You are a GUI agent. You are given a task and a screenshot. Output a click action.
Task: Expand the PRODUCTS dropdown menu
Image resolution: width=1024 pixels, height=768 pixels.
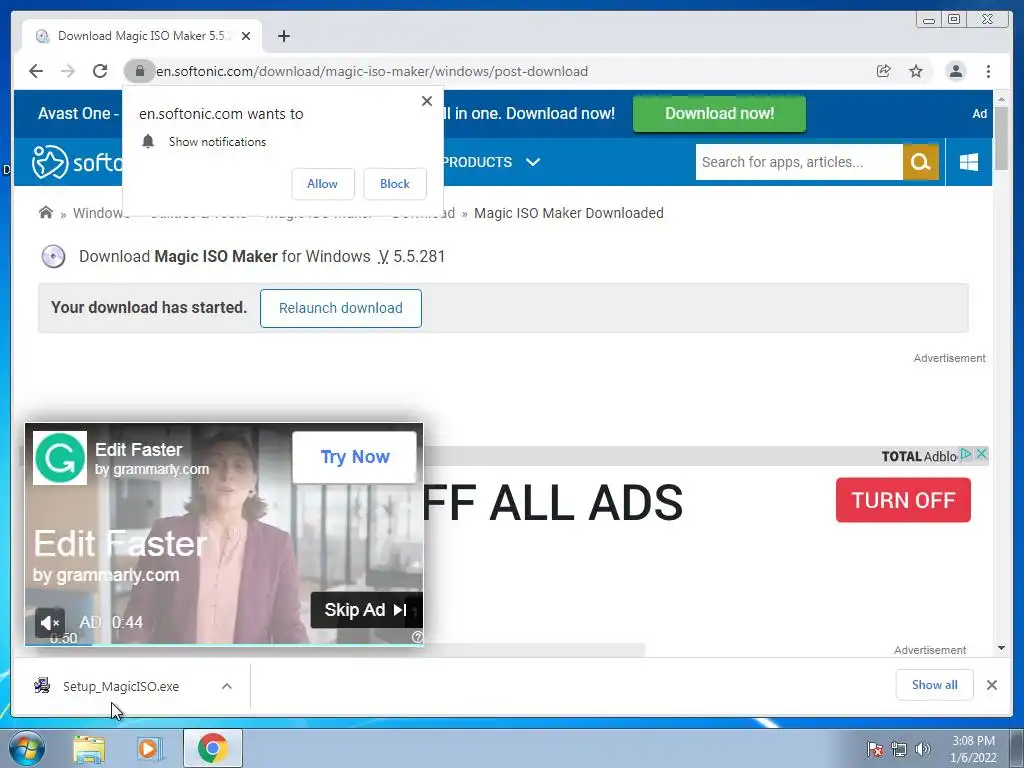[x=492, y=162]
